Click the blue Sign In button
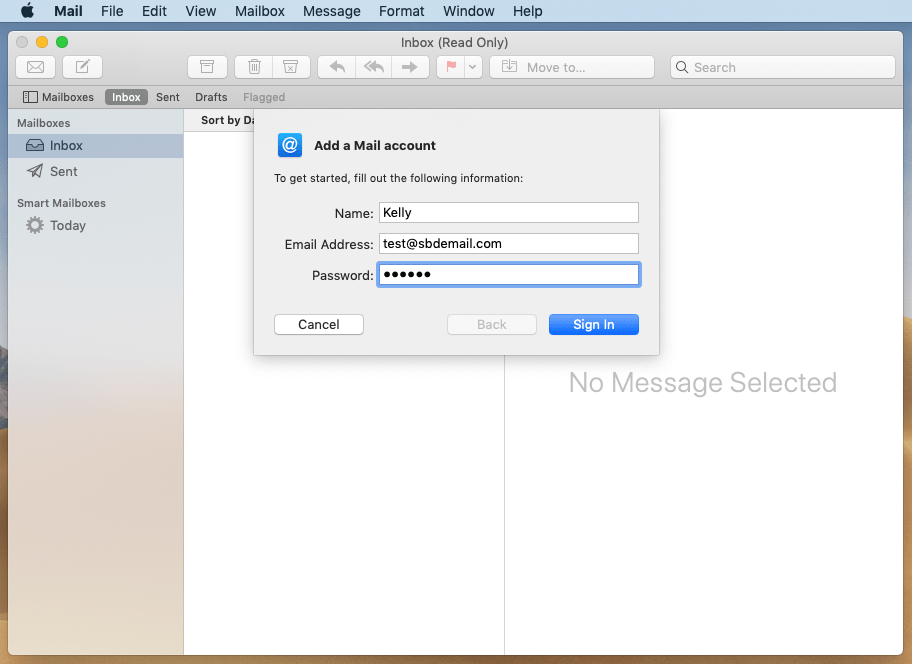Viewport: 912px width, 664px height. pyautogui.click(x=594, y=324)
